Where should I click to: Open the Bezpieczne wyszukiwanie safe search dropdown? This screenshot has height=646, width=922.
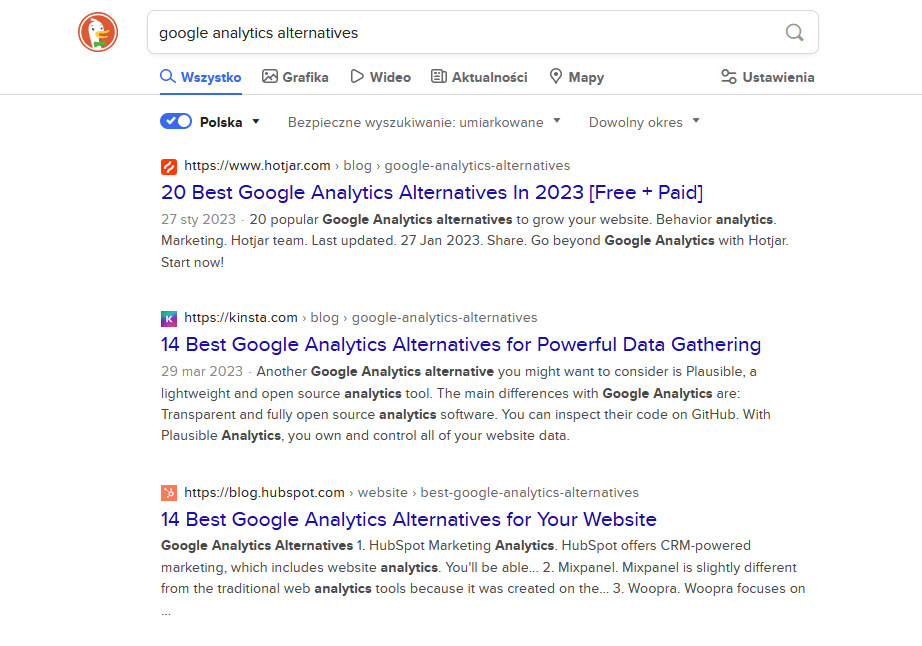click(424, 122)
